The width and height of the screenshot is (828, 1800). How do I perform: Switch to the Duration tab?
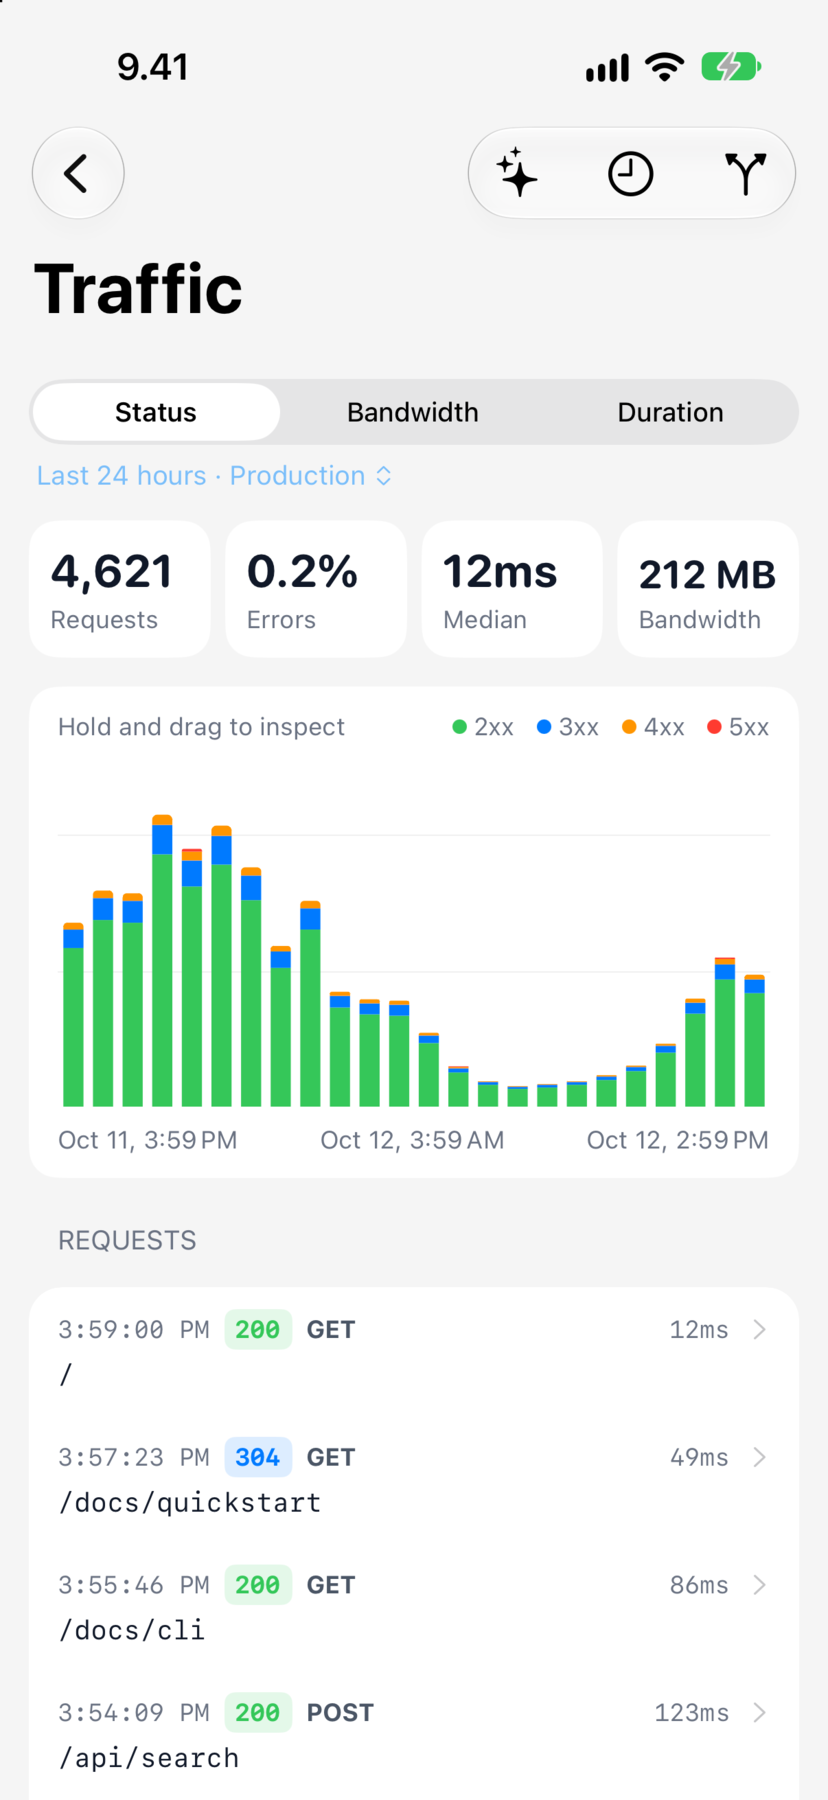point(670,412)
